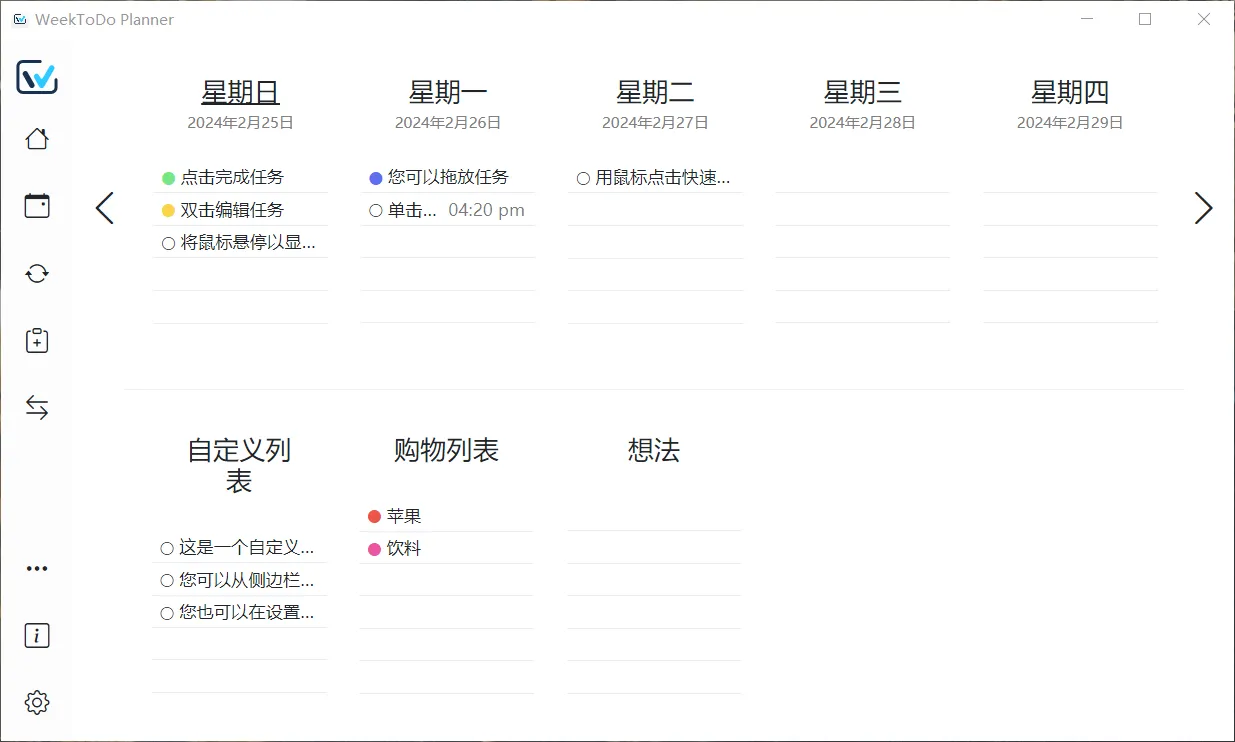Check the circle beside 您也可以在设置...
Viewport: 1235px width, 742px height.
point(167,613)
